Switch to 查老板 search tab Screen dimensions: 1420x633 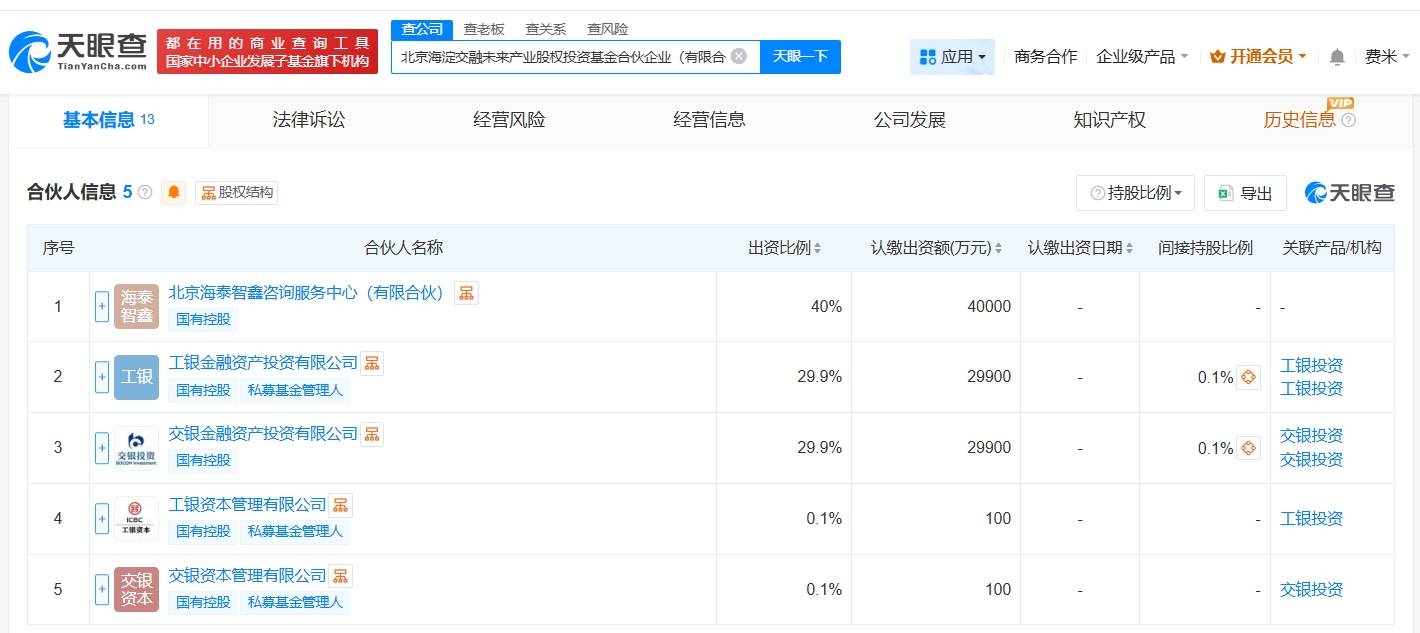pos(484,29)
